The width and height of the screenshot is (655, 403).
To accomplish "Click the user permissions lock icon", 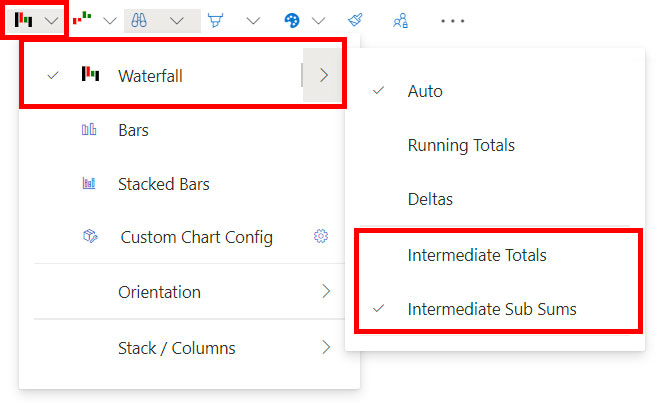I will [400, 20].
